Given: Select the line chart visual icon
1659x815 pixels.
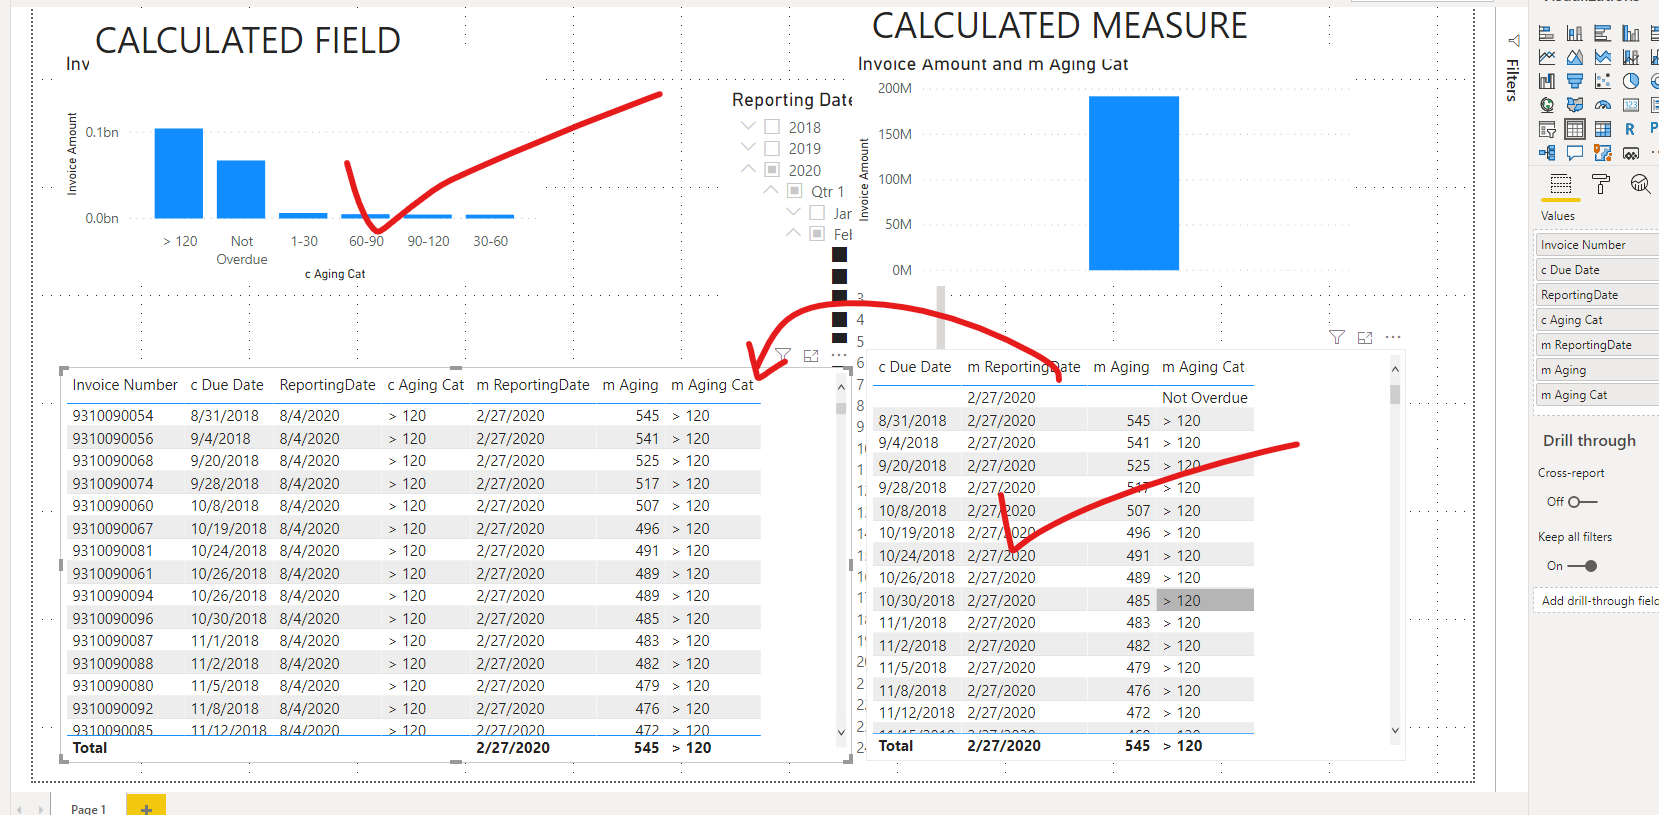Looking at the screenshot, I should pos(1547,57).
